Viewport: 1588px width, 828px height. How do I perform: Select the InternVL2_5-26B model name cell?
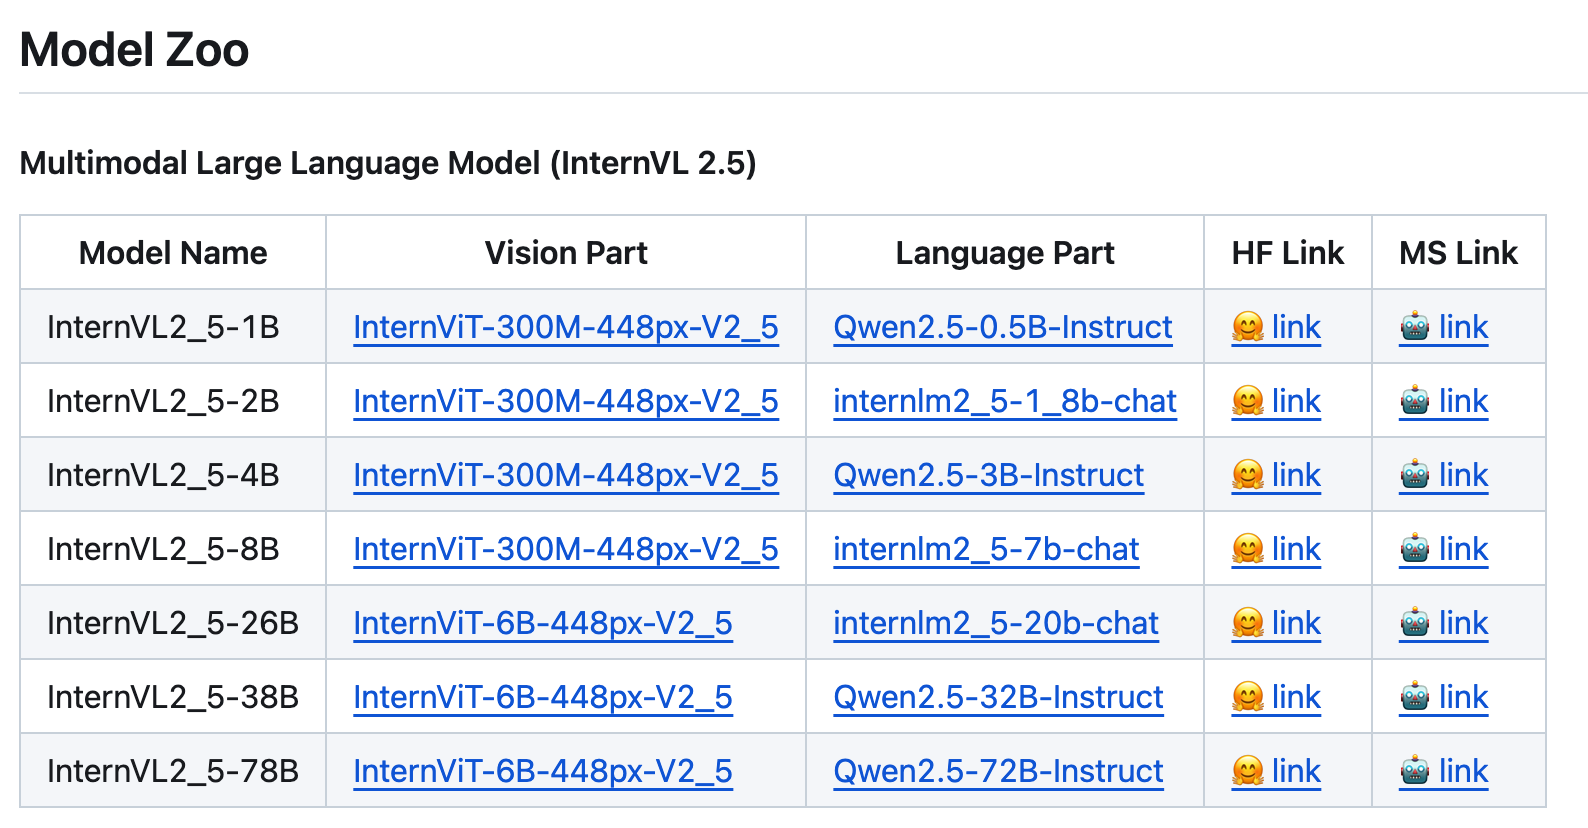(x=173, y=623)
